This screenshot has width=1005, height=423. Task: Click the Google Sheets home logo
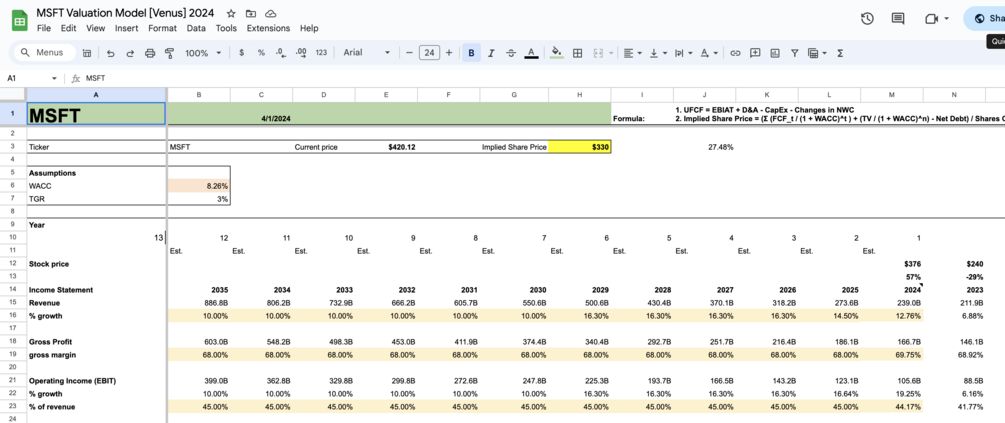point(20,21)
